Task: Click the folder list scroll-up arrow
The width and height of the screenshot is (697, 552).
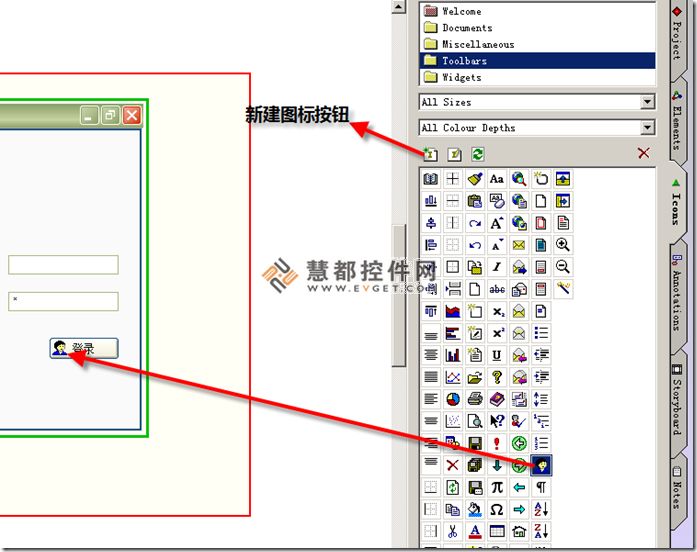Action: tap(399, 7)
